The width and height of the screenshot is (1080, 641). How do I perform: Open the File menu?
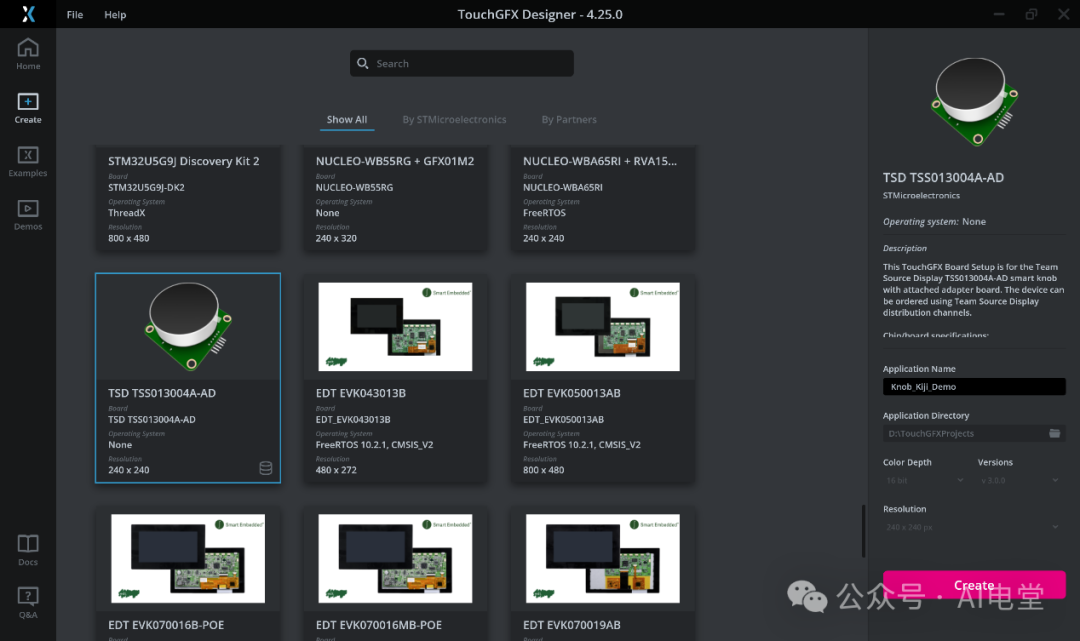click(74, 14)
